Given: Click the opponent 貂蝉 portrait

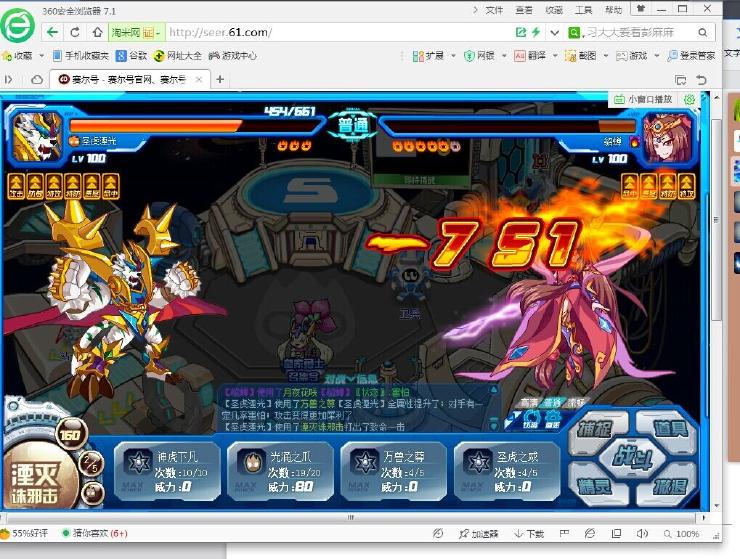Looking at the screenshot, I should click(668, 137).
